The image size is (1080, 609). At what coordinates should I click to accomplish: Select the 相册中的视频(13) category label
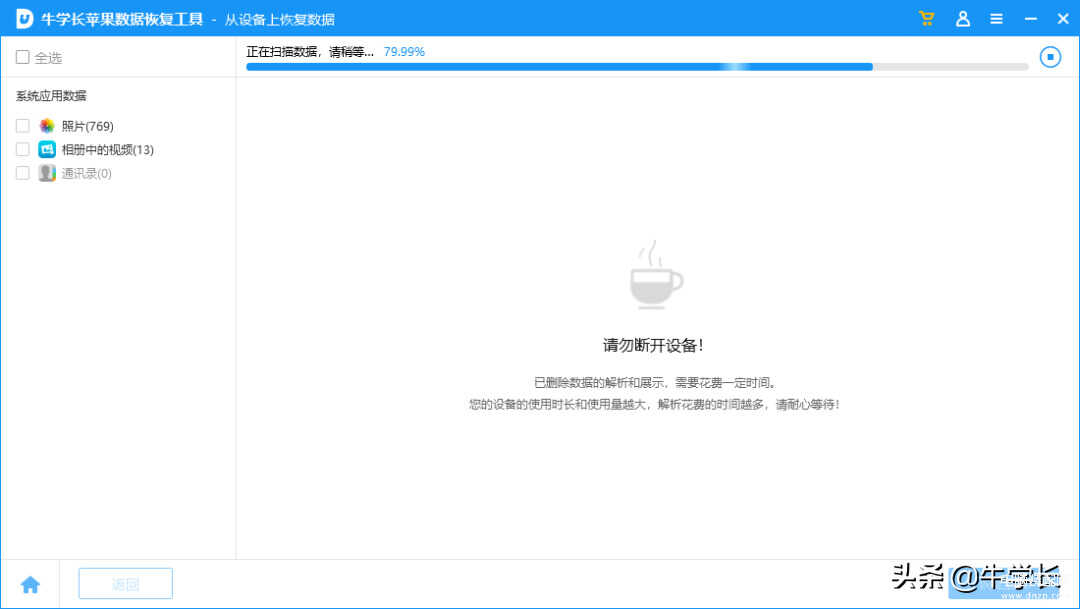click(x=108, y=149)
